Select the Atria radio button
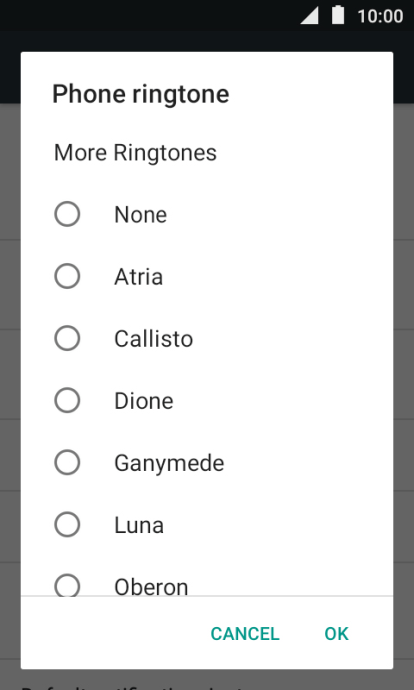The width and height of the screenshot is (414, 690). coord(67,276)
